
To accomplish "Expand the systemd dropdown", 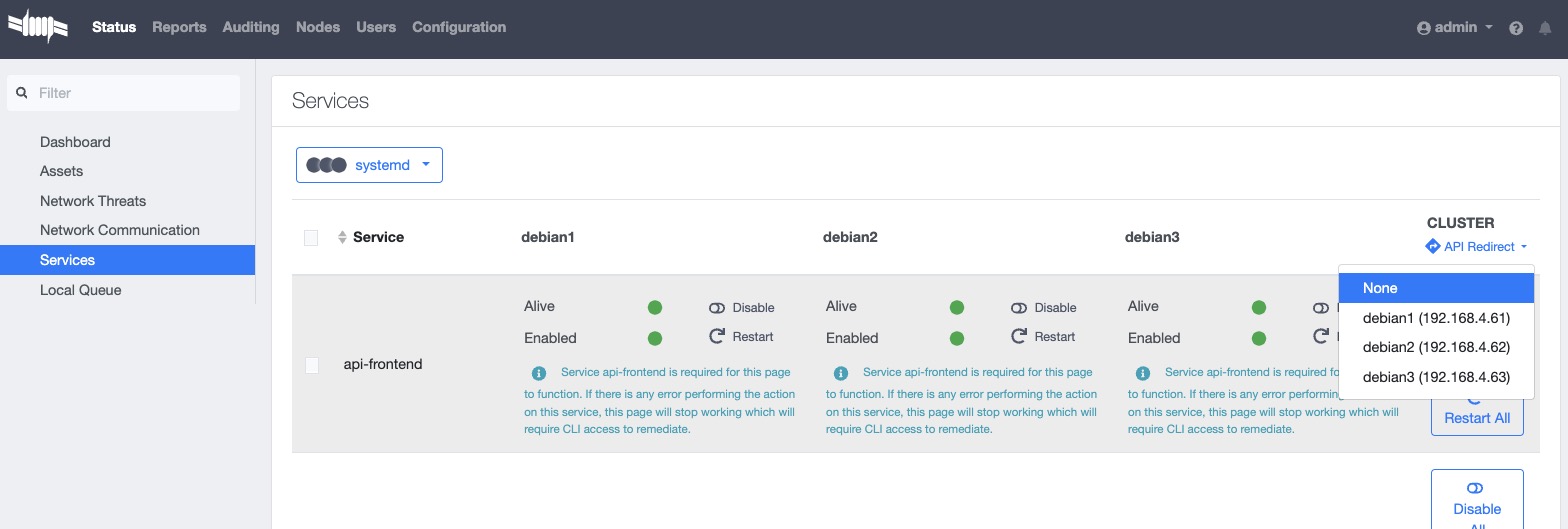I will coord(369,165).
